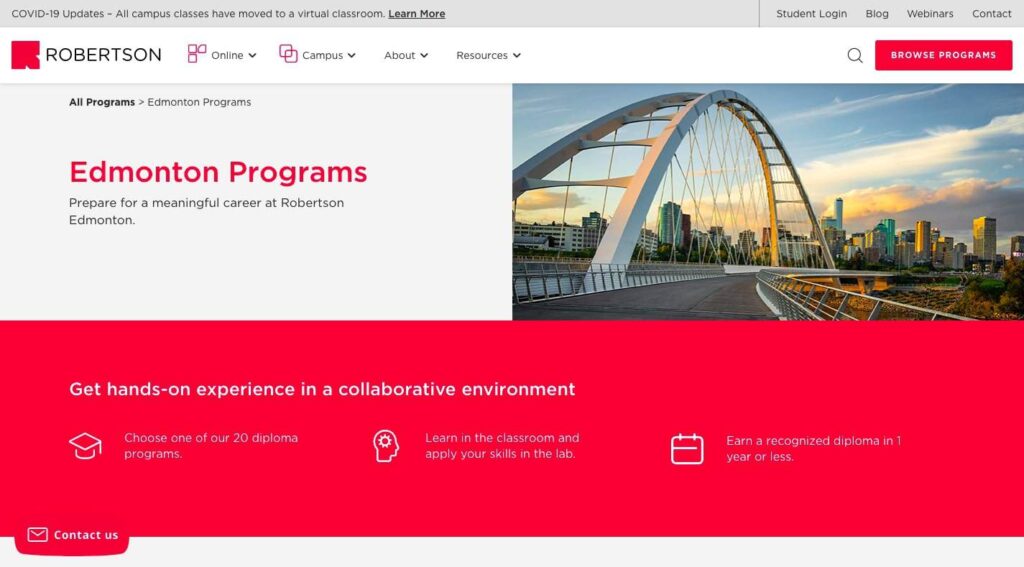
Task: Click the Edmonton bridge hero image
Action: click(768, 202)
